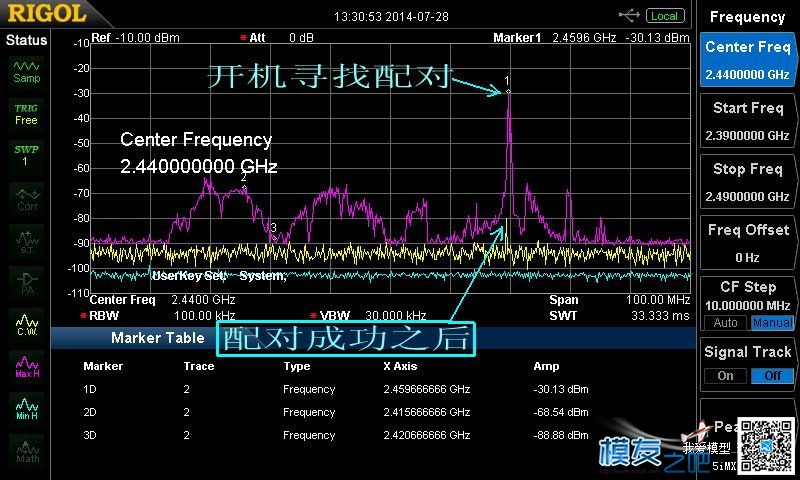Click the Status panel header
Screen dimensions: 800x480
pyautogui.click(x=26, y=40)
